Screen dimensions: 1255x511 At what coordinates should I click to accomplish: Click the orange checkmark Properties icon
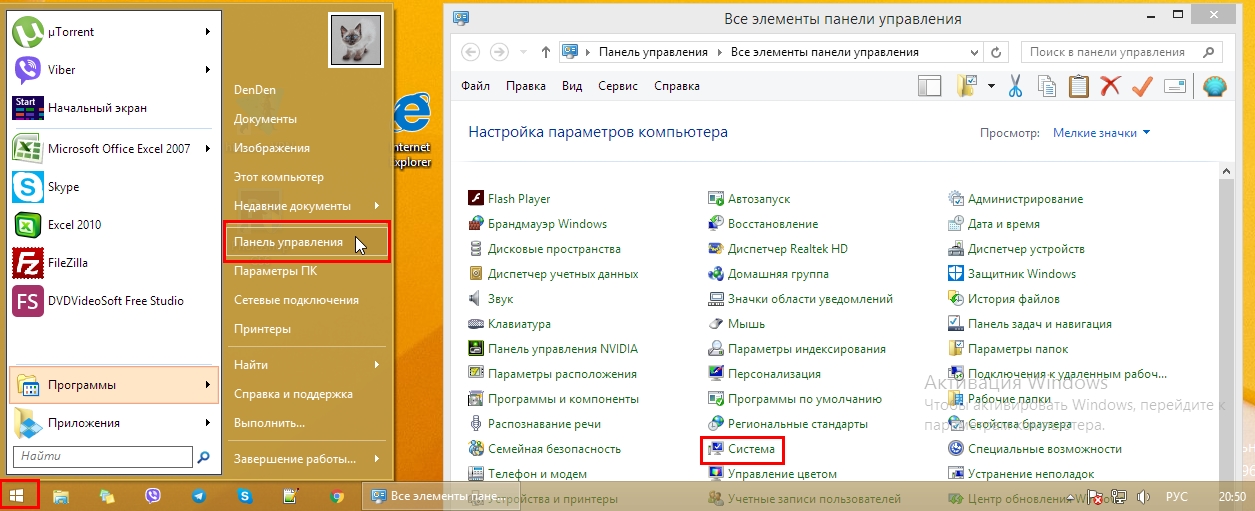(1142, 87)
